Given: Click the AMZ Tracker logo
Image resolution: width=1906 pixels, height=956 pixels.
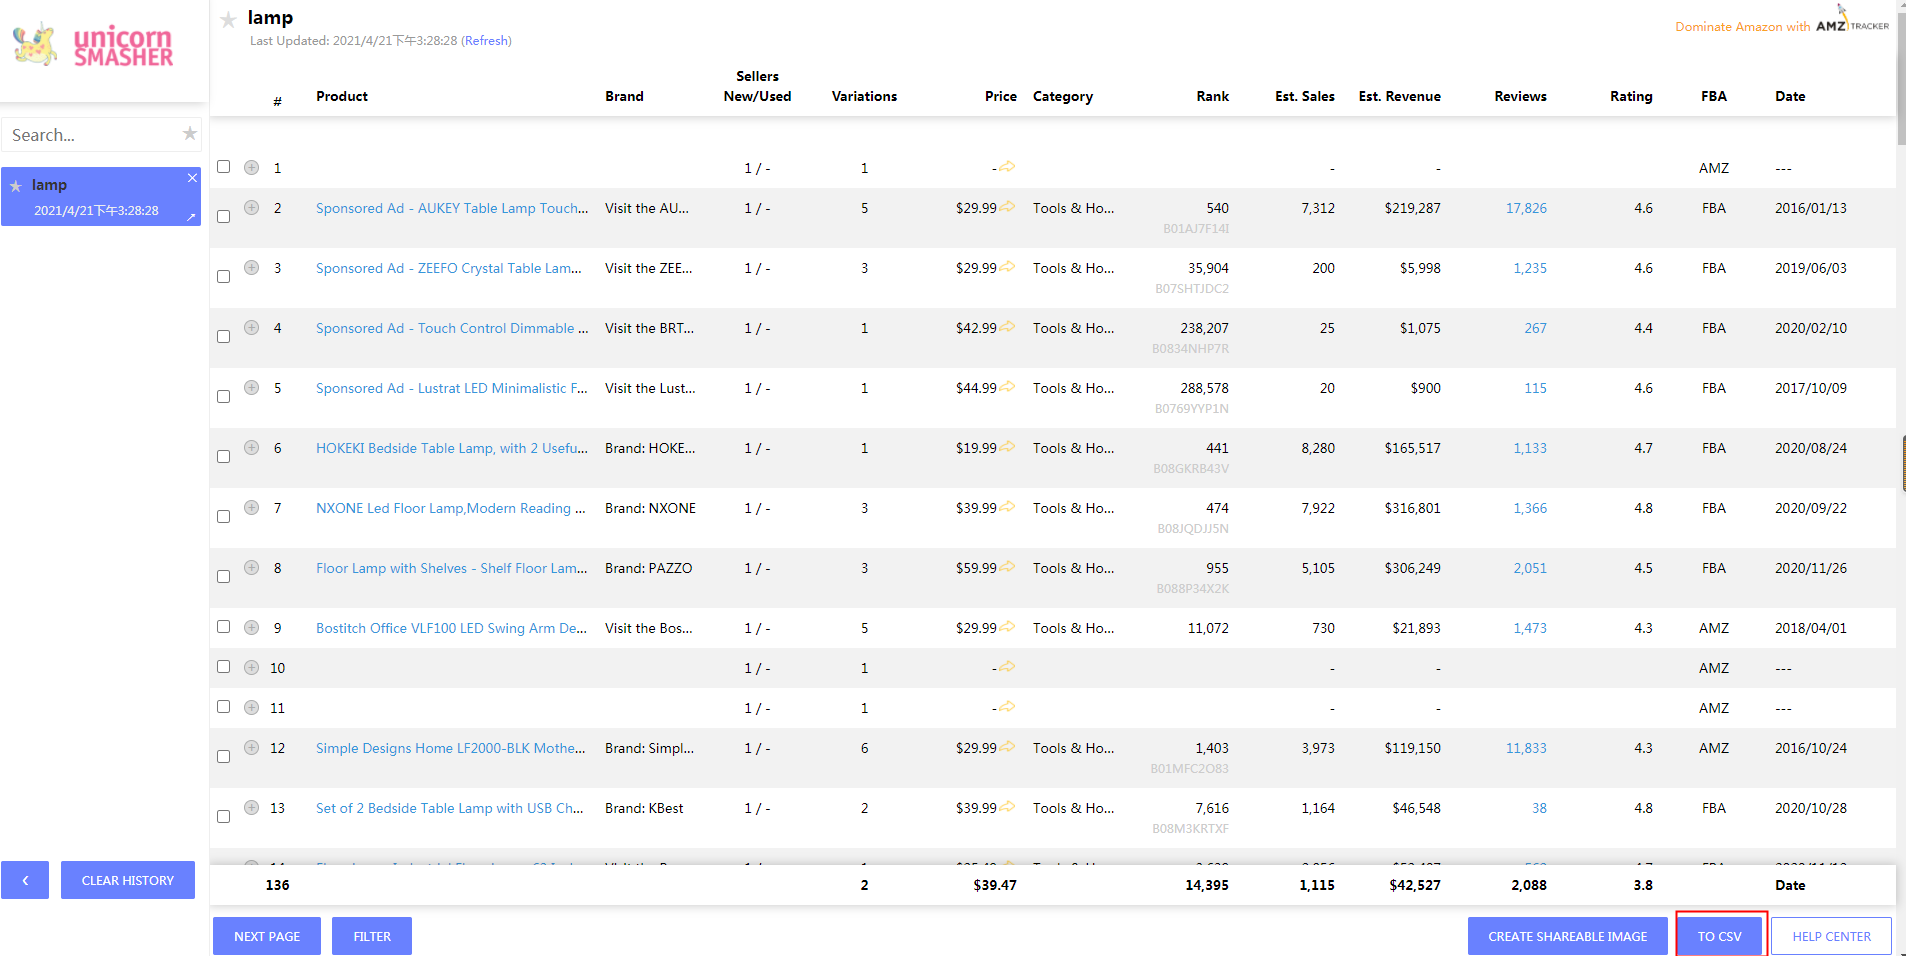Looking at the screenshot, I should click(x=1852, y=21).
